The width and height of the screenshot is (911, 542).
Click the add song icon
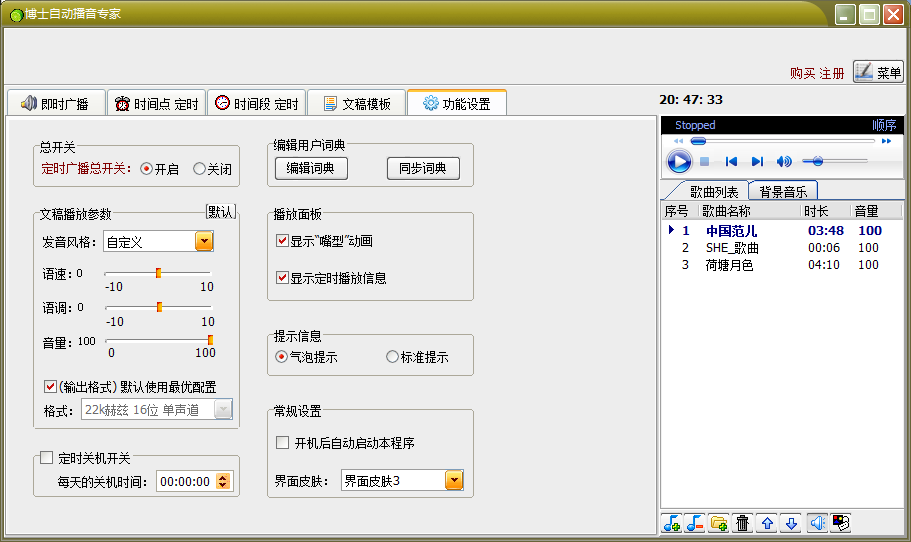point(672,523)
